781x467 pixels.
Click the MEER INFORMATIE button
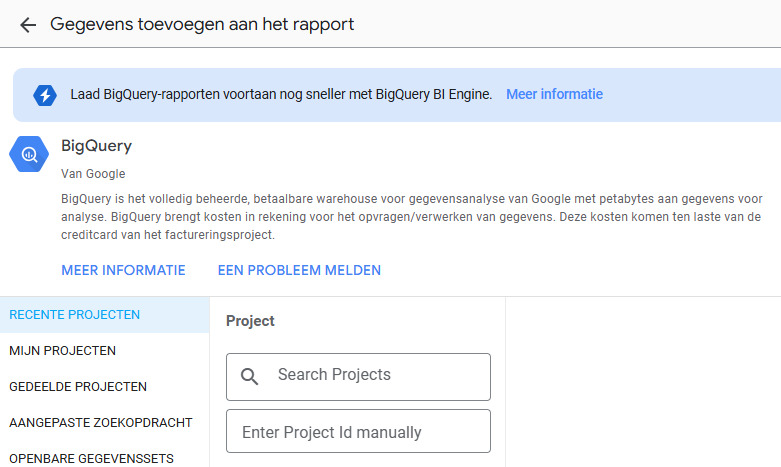click(x=123, y=270)
